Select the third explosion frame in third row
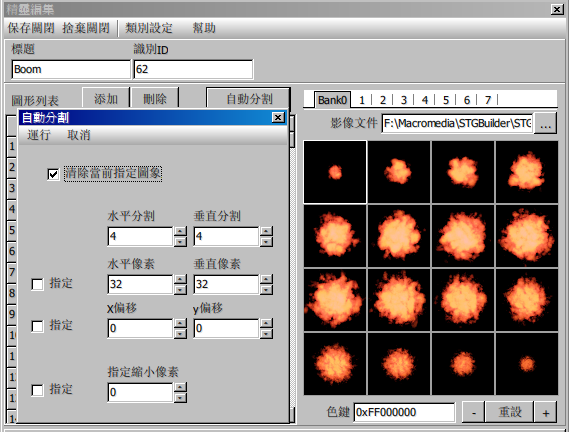569x432 pixels. 463,300
